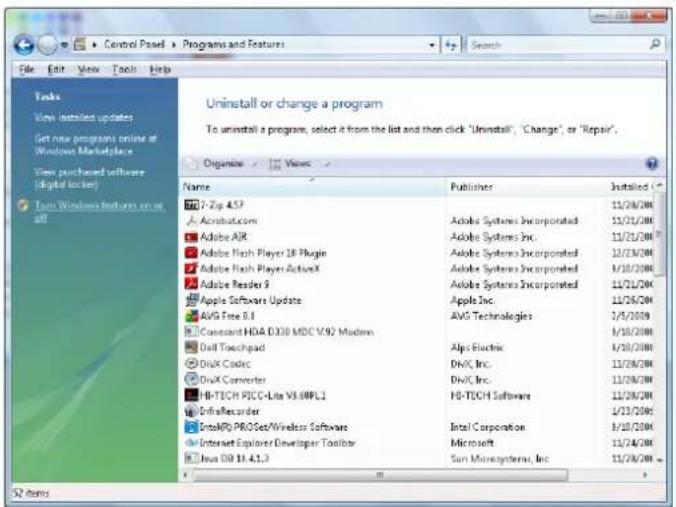
Task: Click the Apple Inc. publisher cell
Action: coord(473,300)
